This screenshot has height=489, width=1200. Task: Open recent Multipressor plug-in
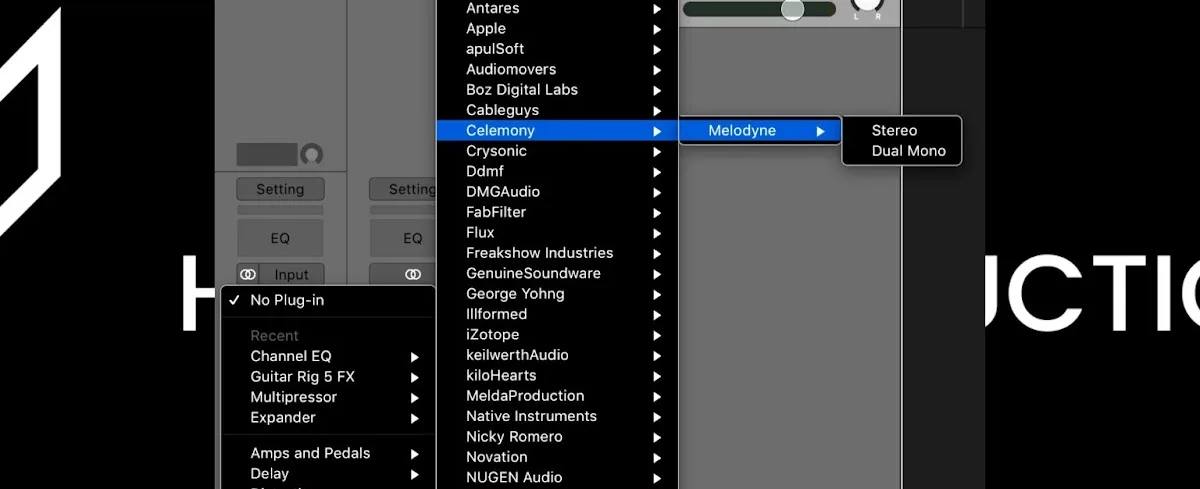(x=328, y=397)
